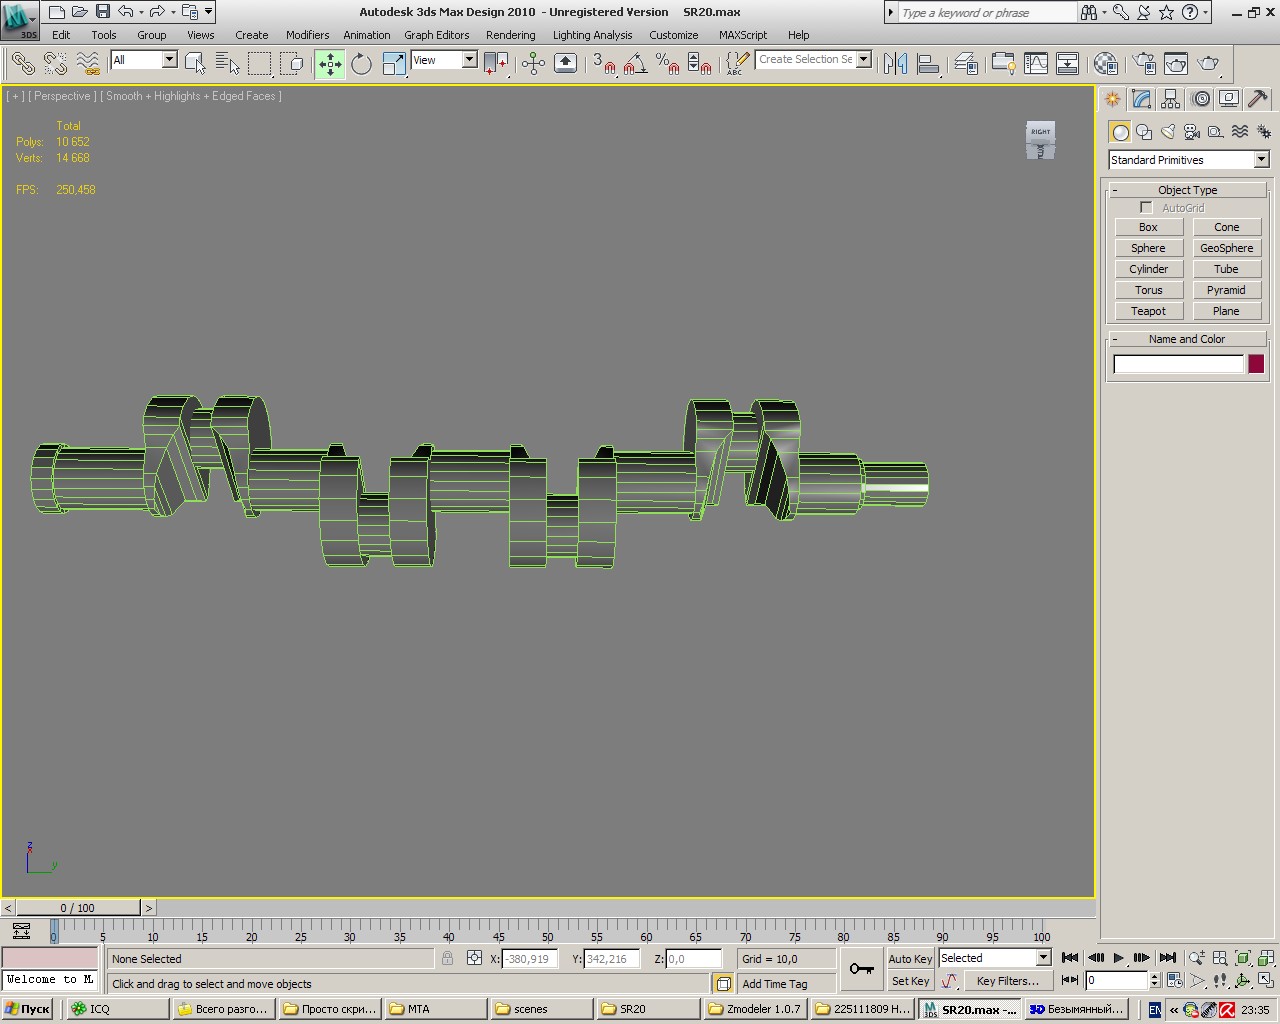Select the Align tool
This screenshot has height=1024, width=1280.
(x=928, y=64)
